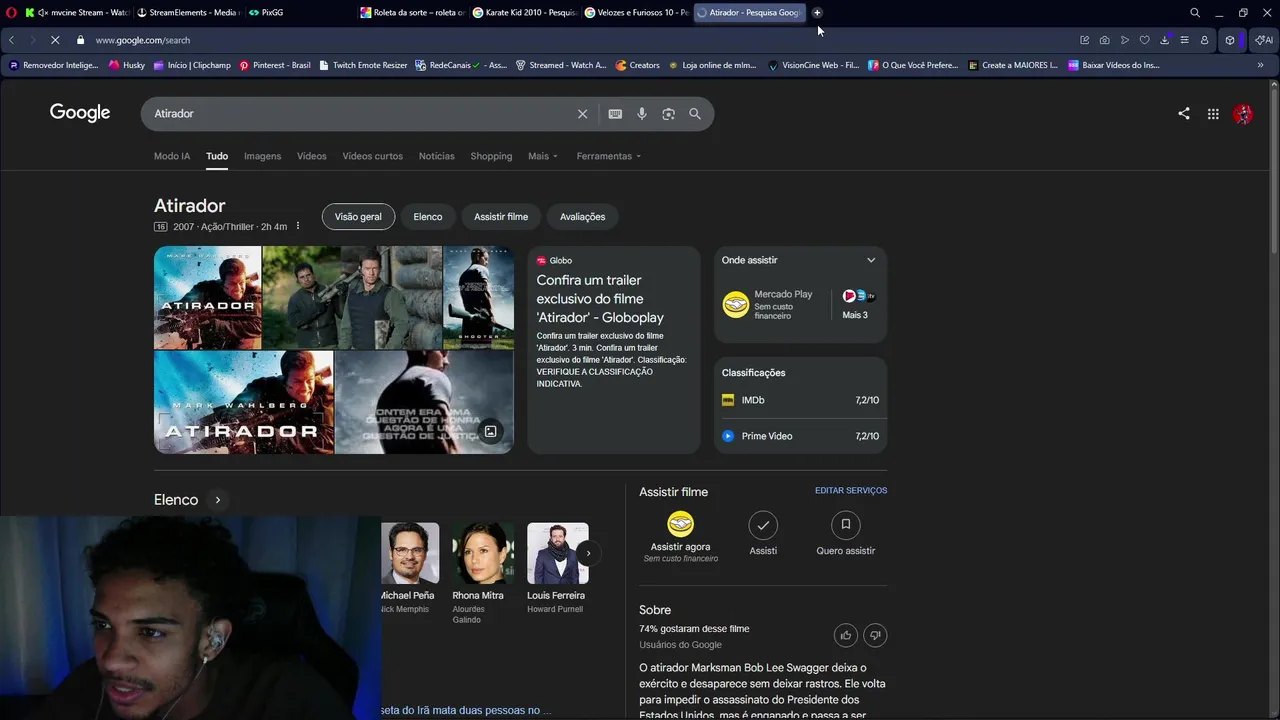Like the film with thumbs up
Screen dimensions: 1280x720
click(846, 635)
